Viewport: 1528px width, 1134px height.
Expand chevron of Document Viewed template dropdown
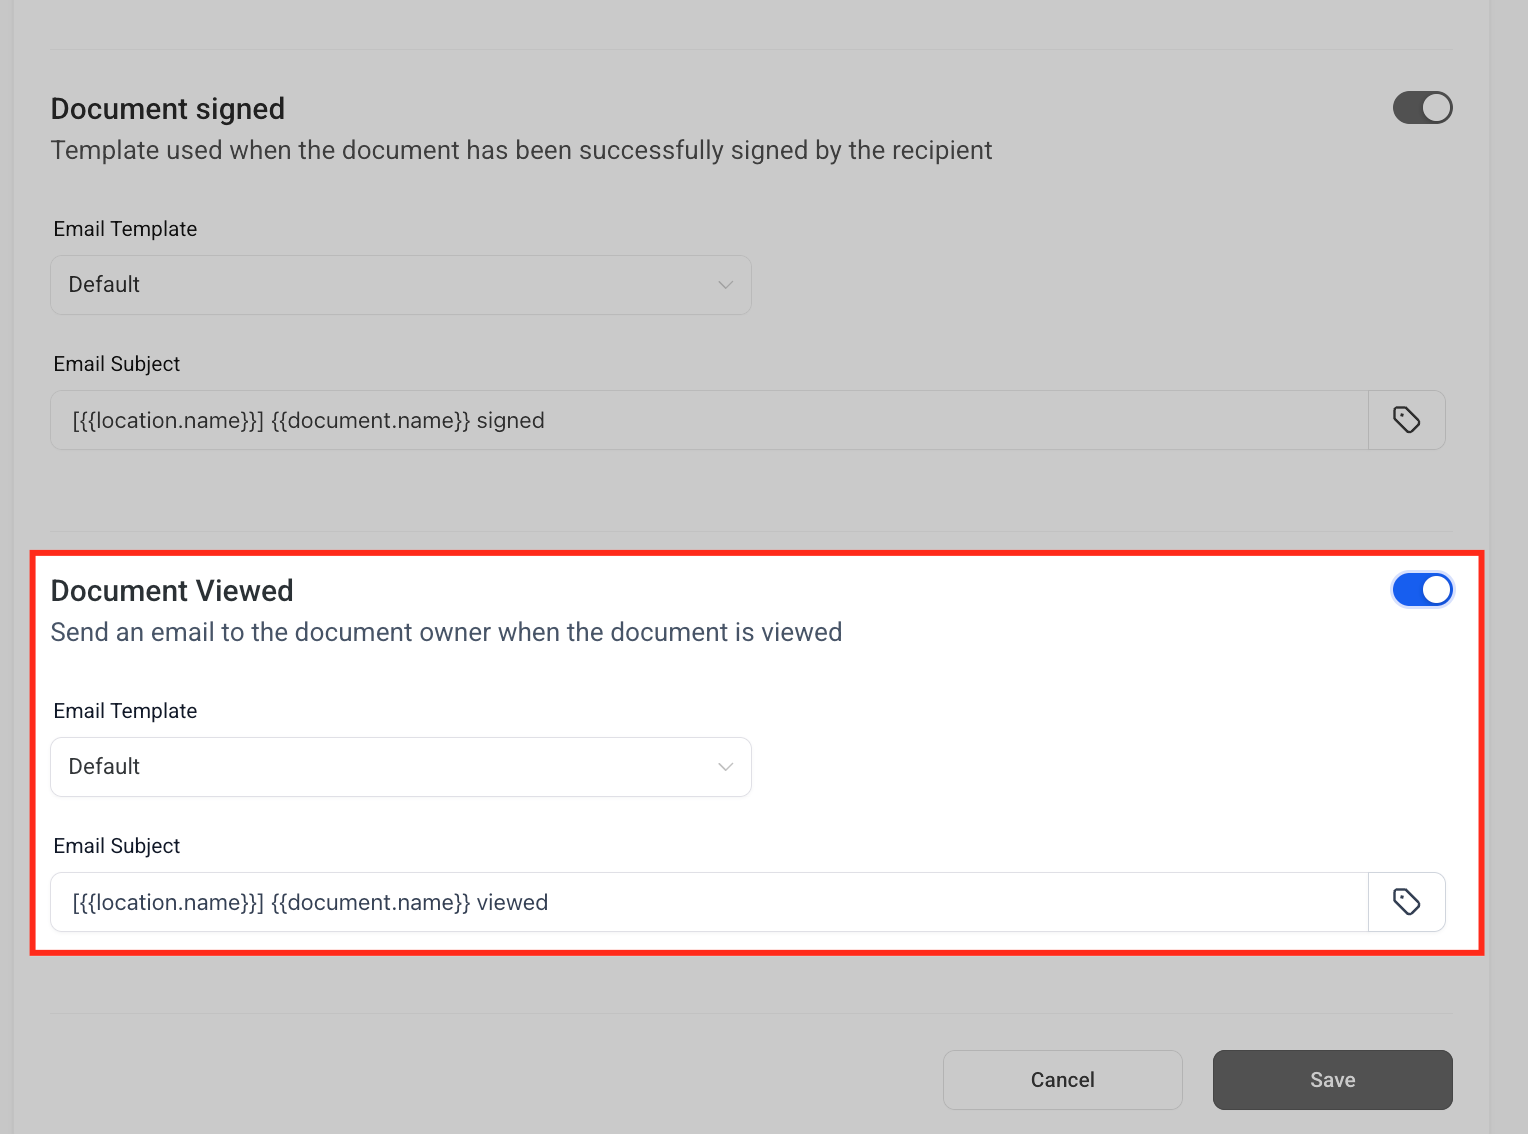[726, 767]
